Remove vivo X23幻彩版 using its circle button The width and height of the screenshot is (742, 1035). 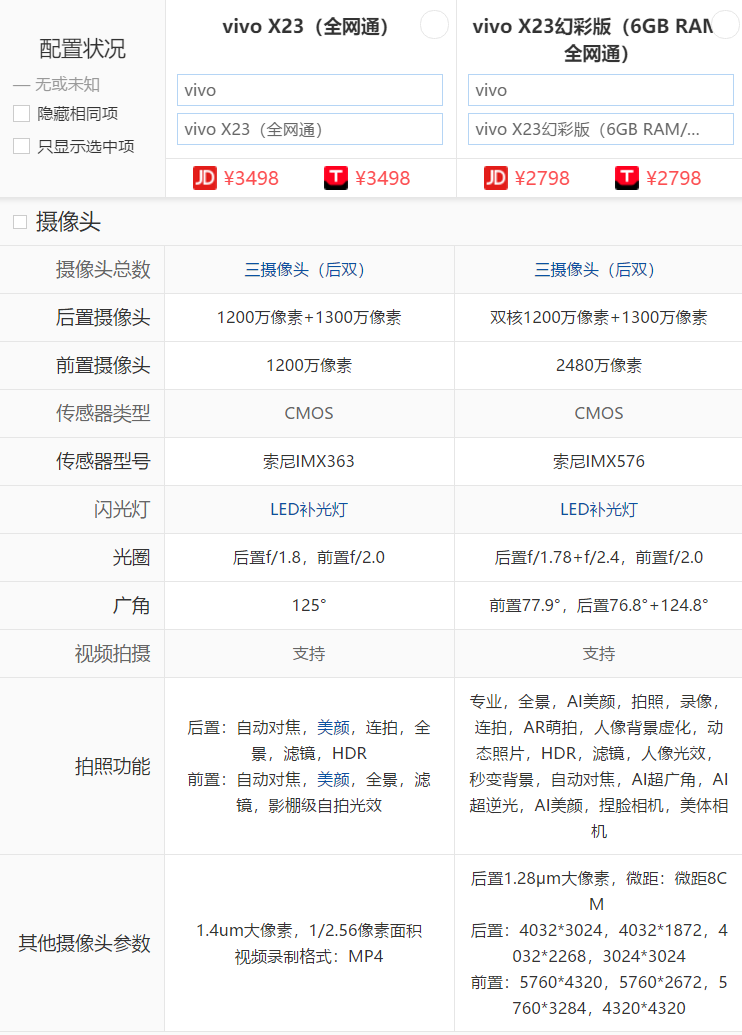(x=726, y=25)
